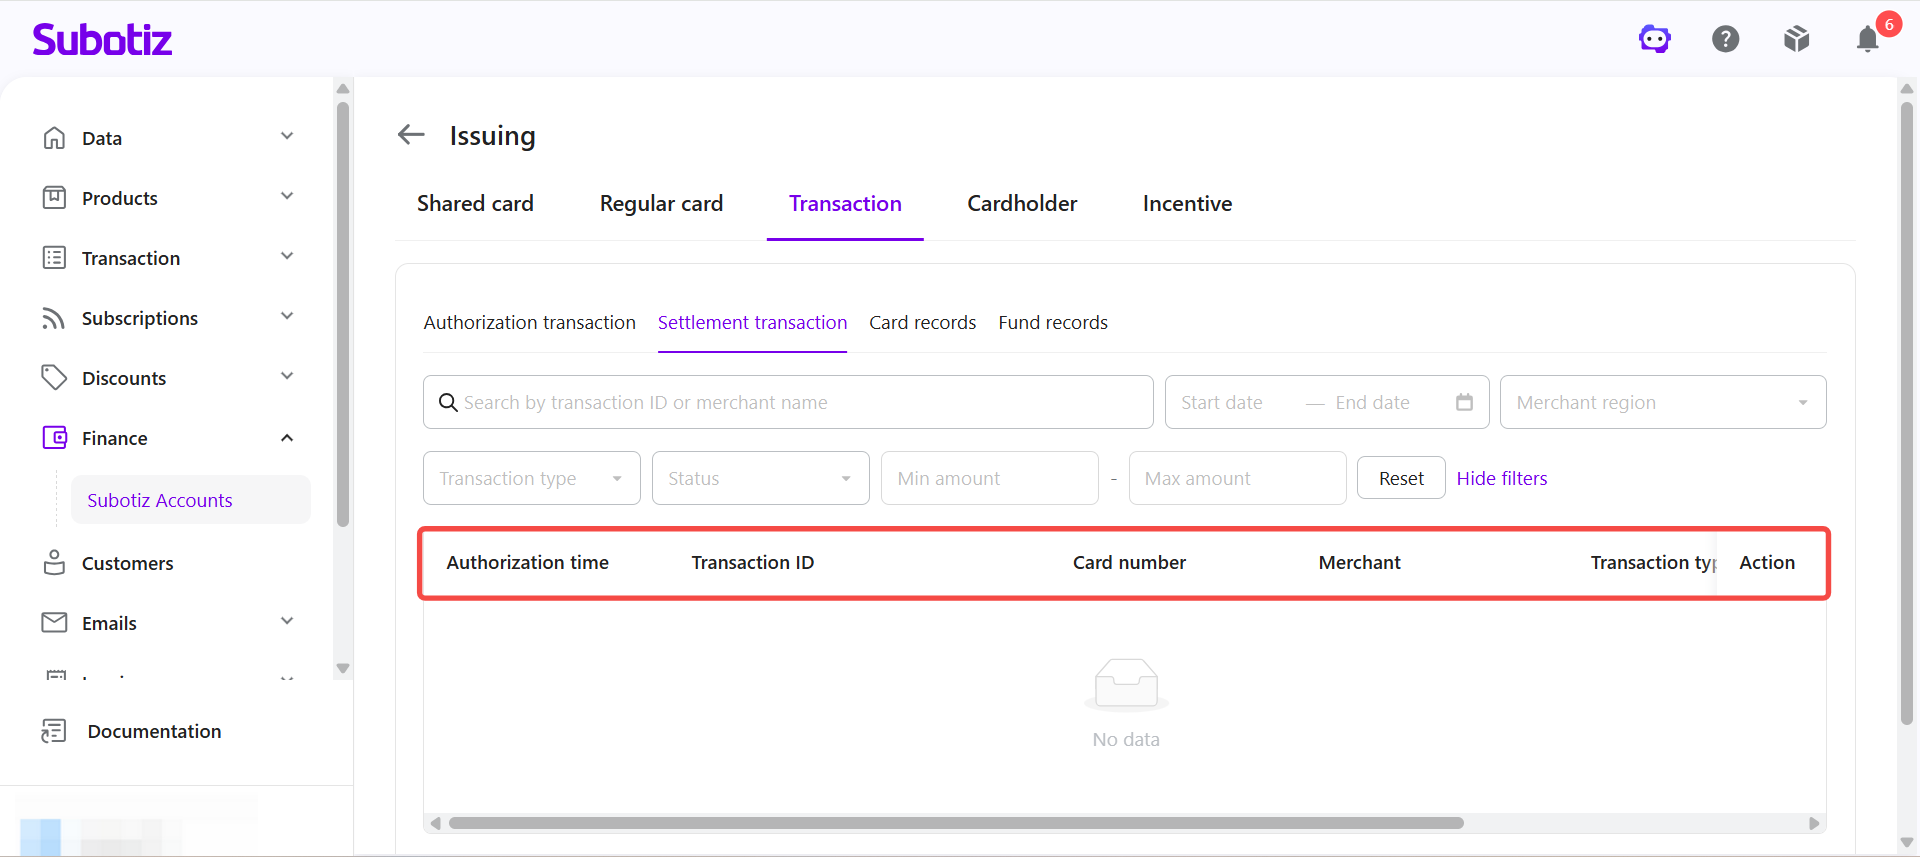Open the Authorization transaction sub-tab
The height and width of the screenshot is (857, 1920).
pos(529,323)
